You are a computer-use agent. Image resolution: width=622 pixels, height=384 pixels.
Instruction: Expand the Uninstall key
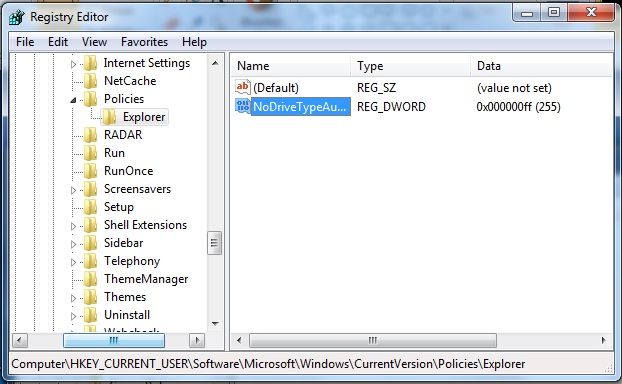73,316
